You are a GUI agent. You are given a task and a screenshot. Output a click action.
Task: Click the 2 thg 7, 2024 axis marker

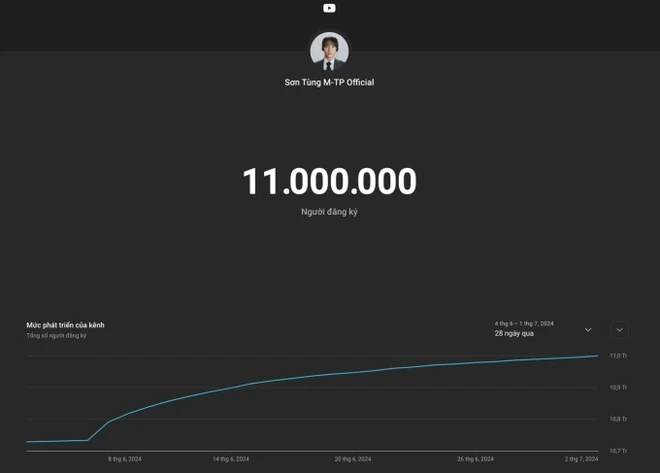pyautogui.click(x=581, y=459)
